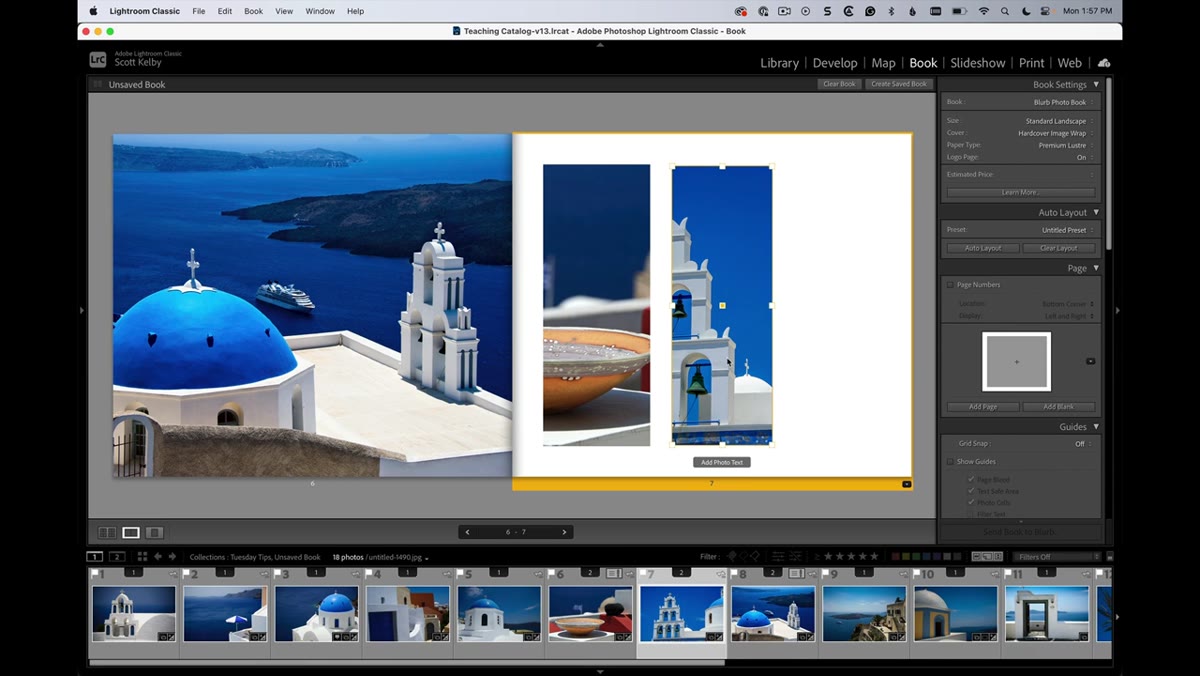Click the Lrc application logo
Viewport: 1200px width, 676px height.
point(98,60)
